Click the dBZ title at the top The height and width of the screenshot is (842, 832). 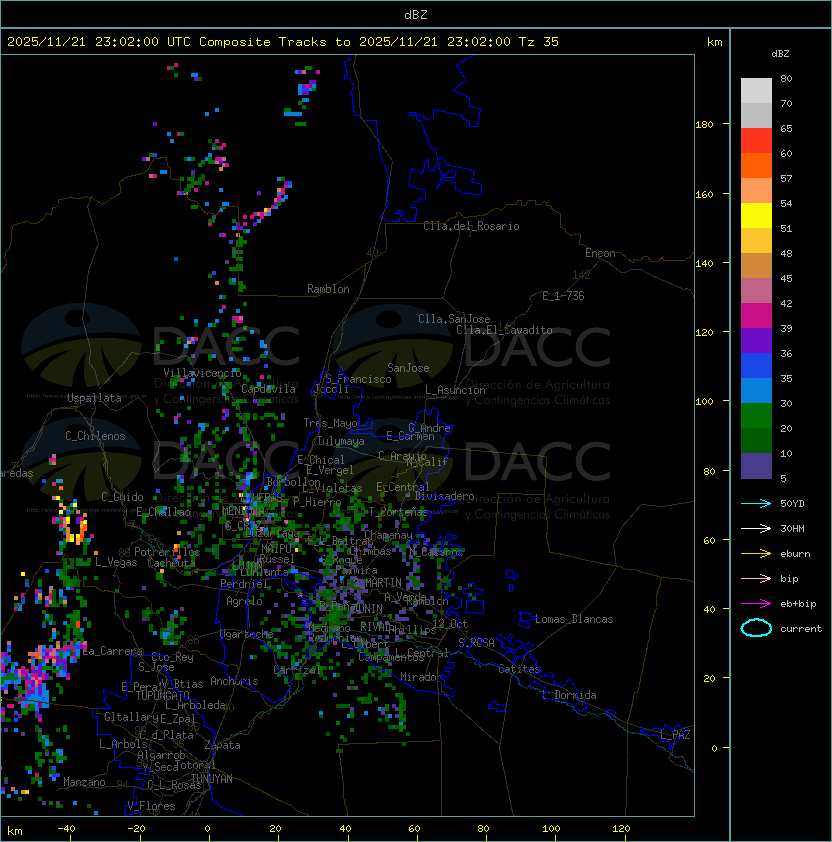(416, 14)
